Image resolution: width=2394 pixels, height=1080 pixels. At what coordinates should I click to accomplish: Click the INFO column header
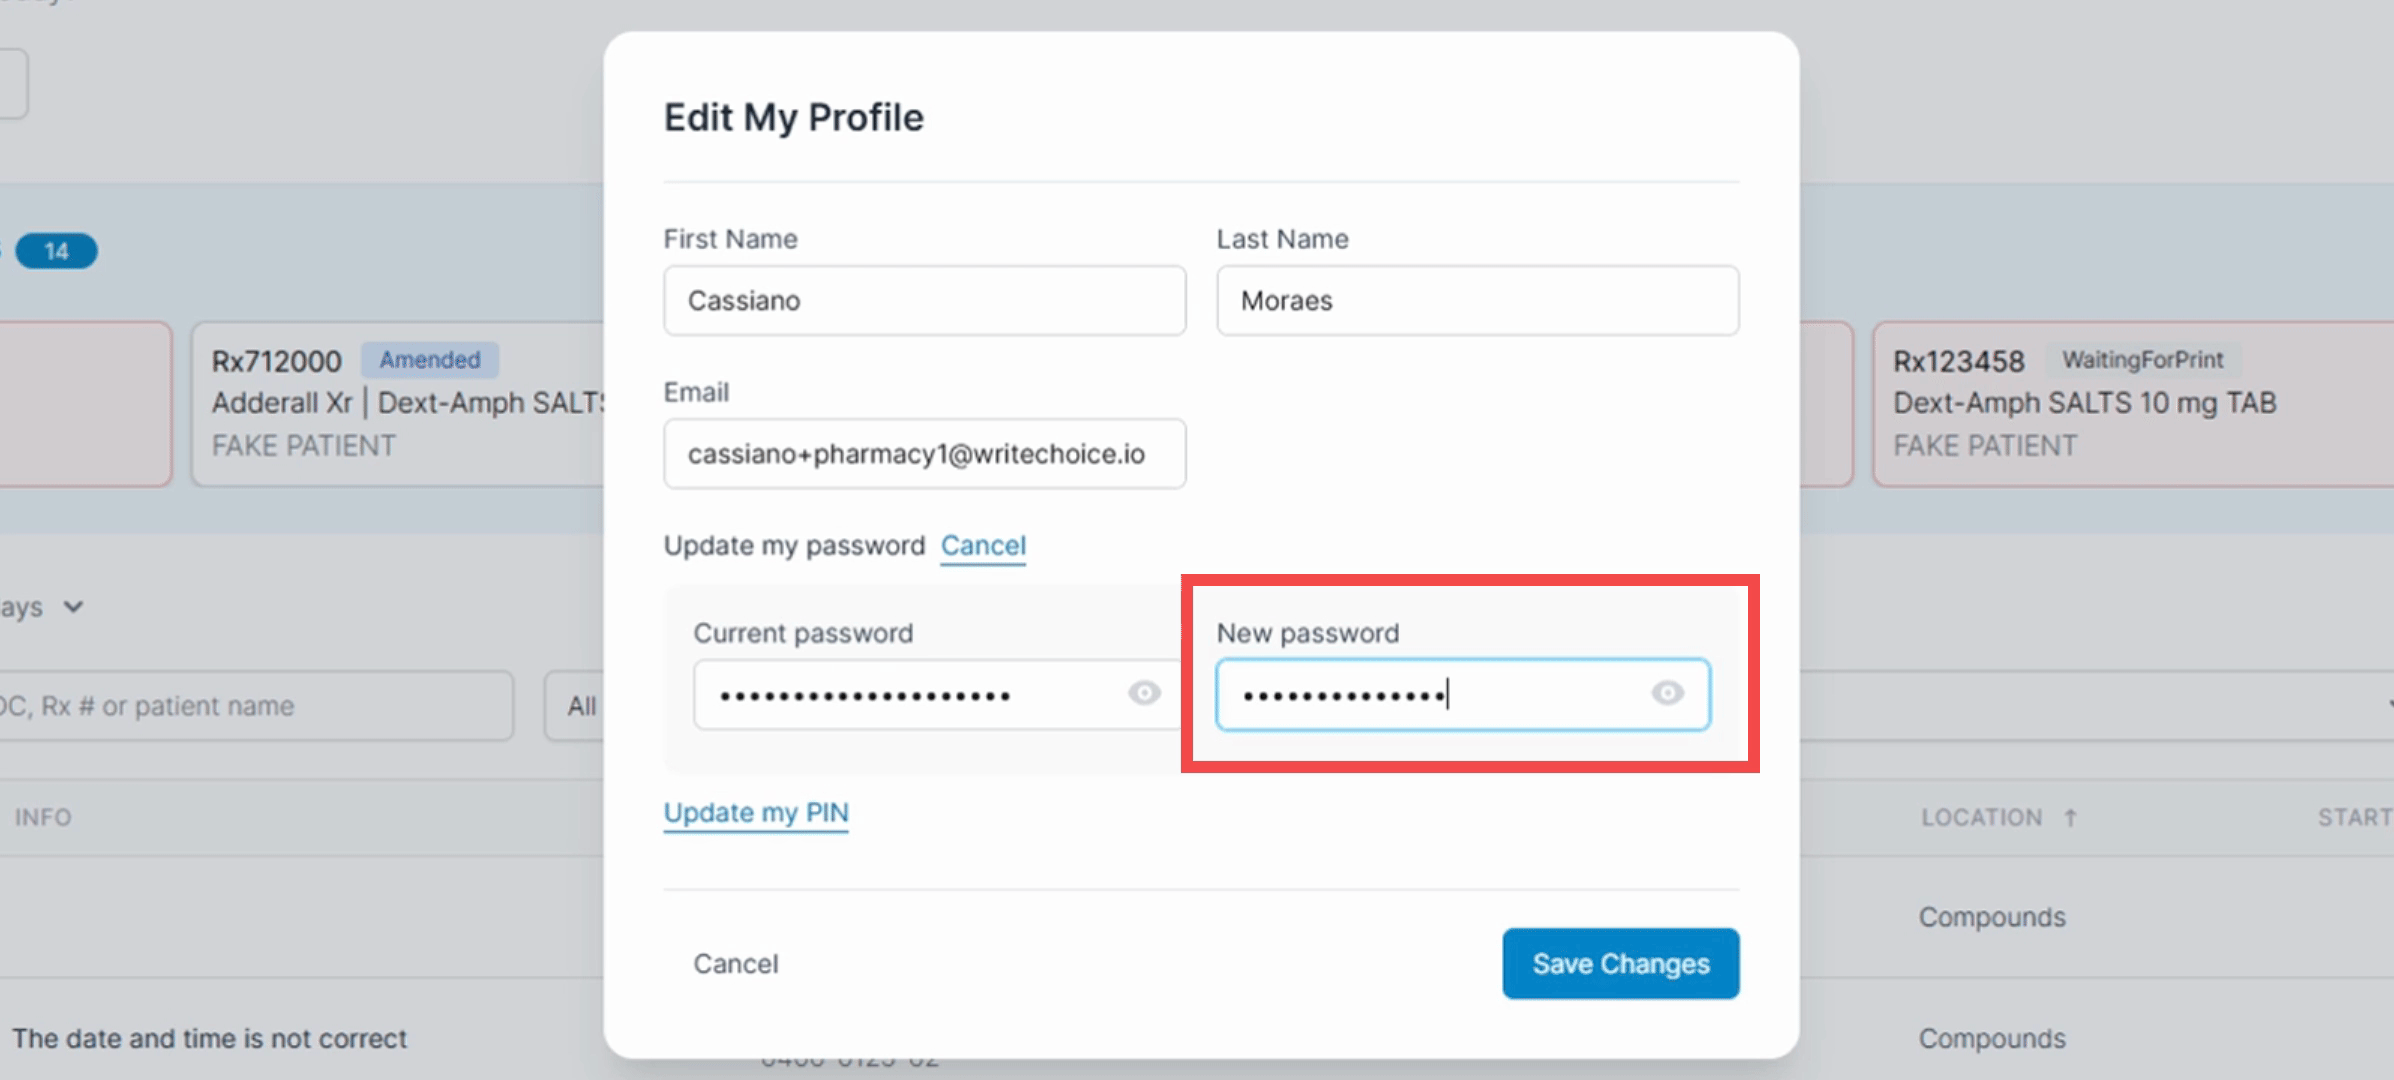[x=43, y=817]
